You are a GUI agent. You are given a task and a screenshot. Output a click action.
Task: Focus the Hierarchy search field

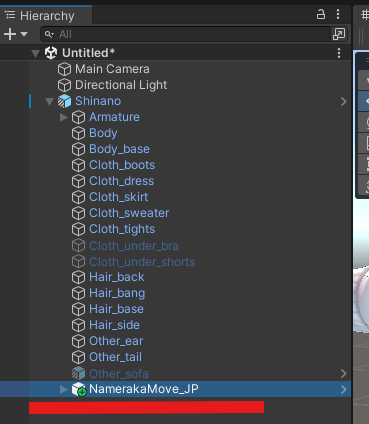[185, 34]
